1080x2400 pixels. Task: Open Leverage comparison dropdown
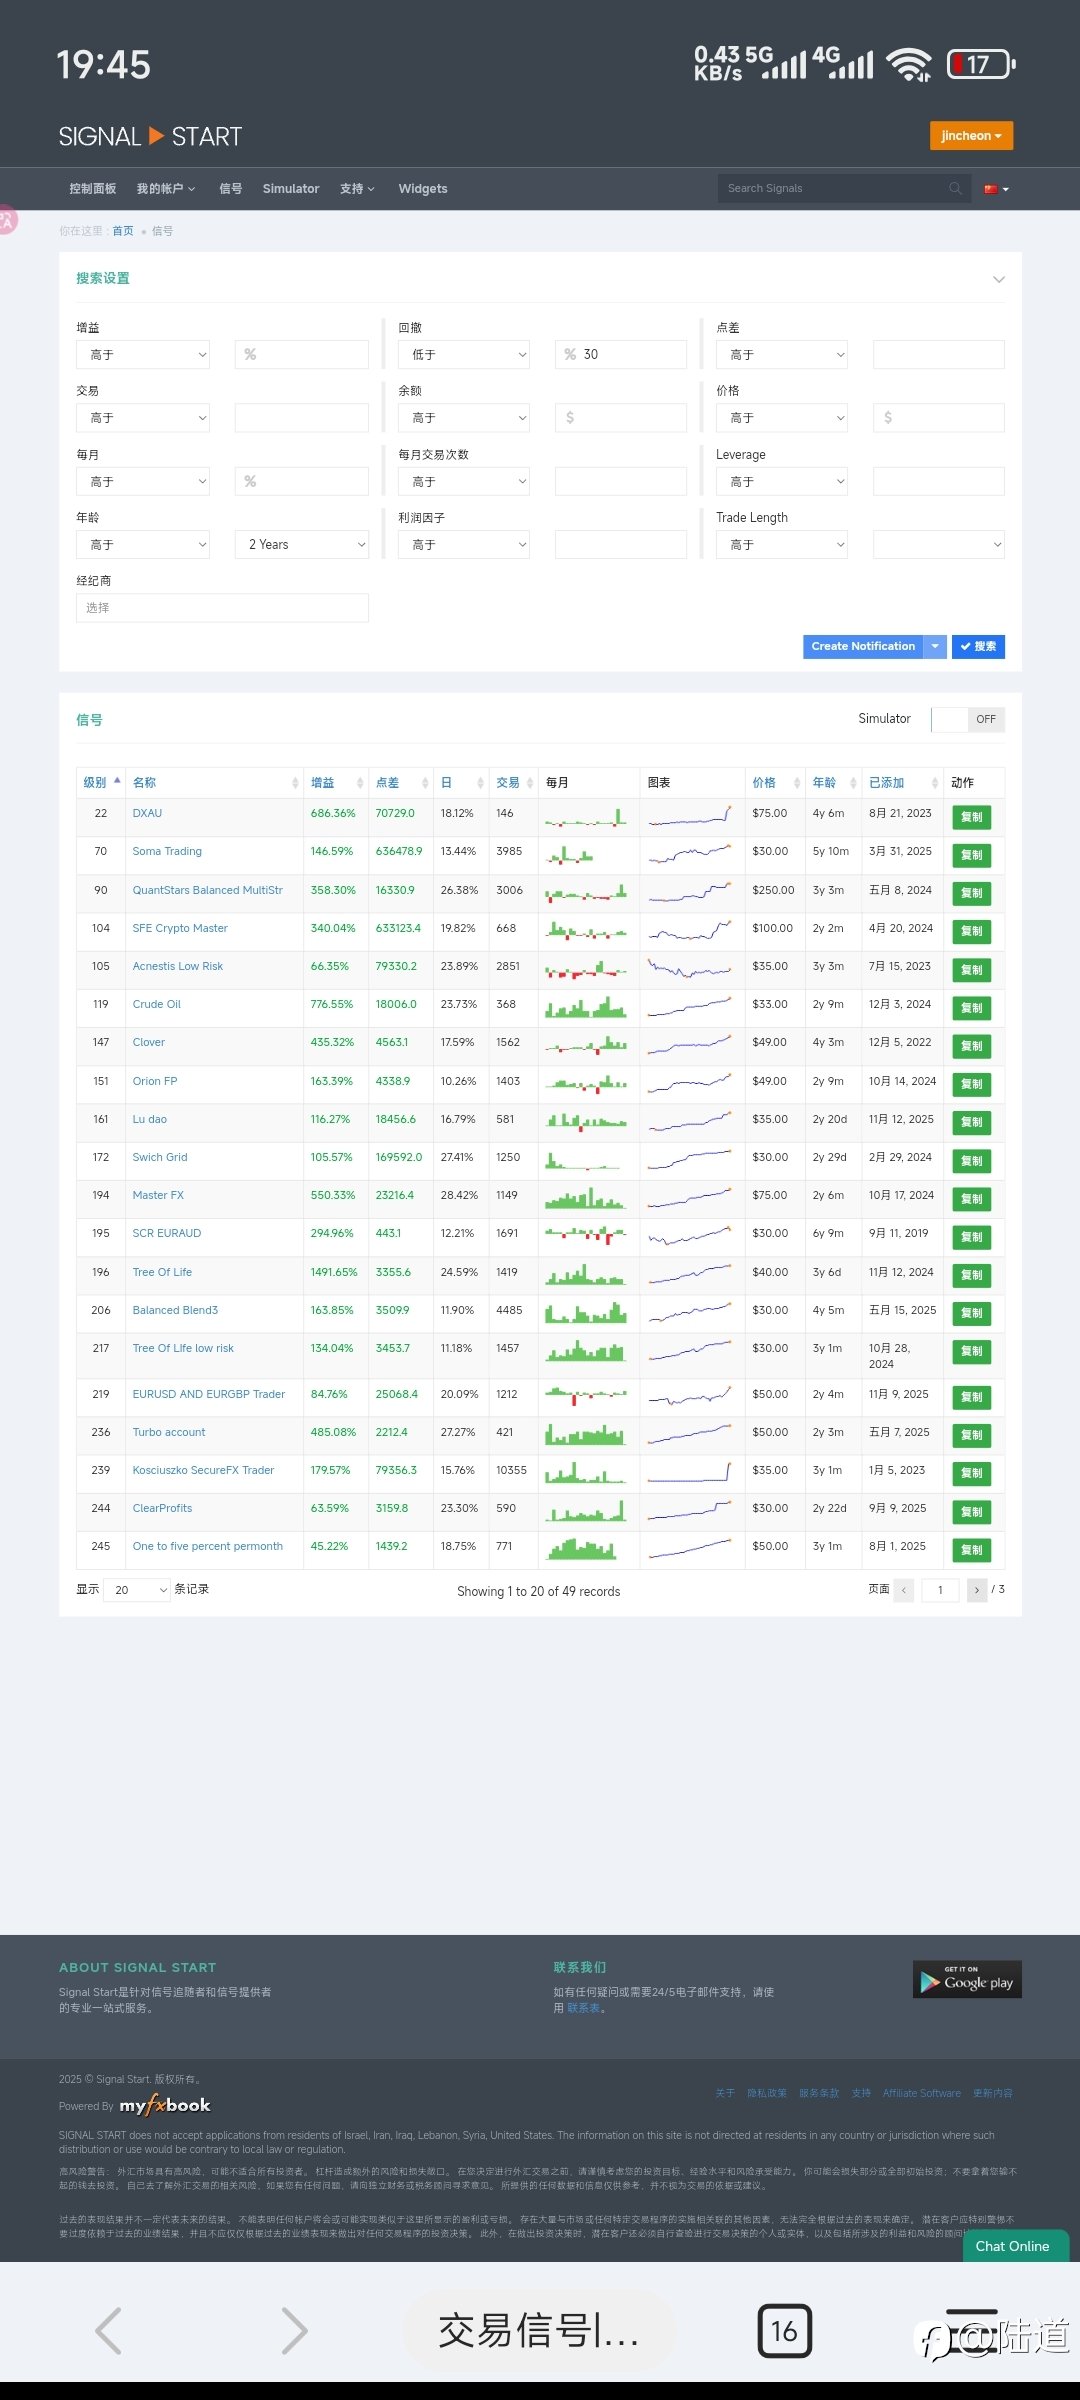[x=782, y=481]
